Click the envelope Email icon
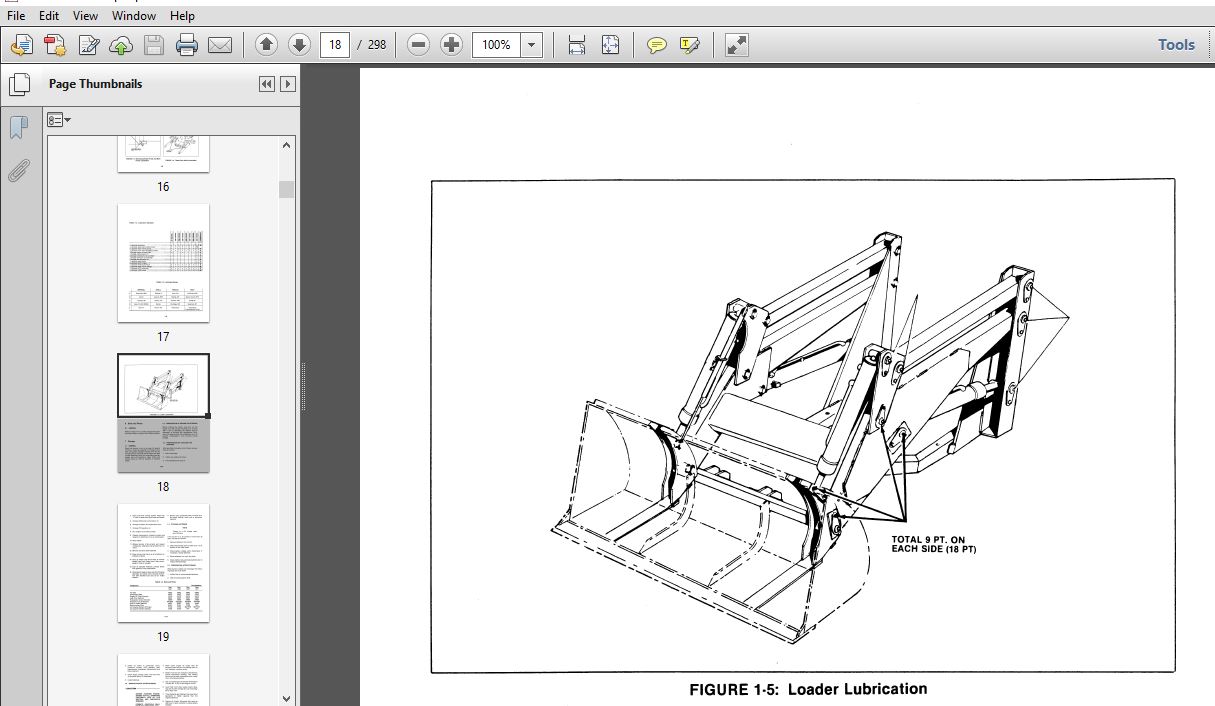The height and width of the screenshot is (706, 1215). pos(219,45)
